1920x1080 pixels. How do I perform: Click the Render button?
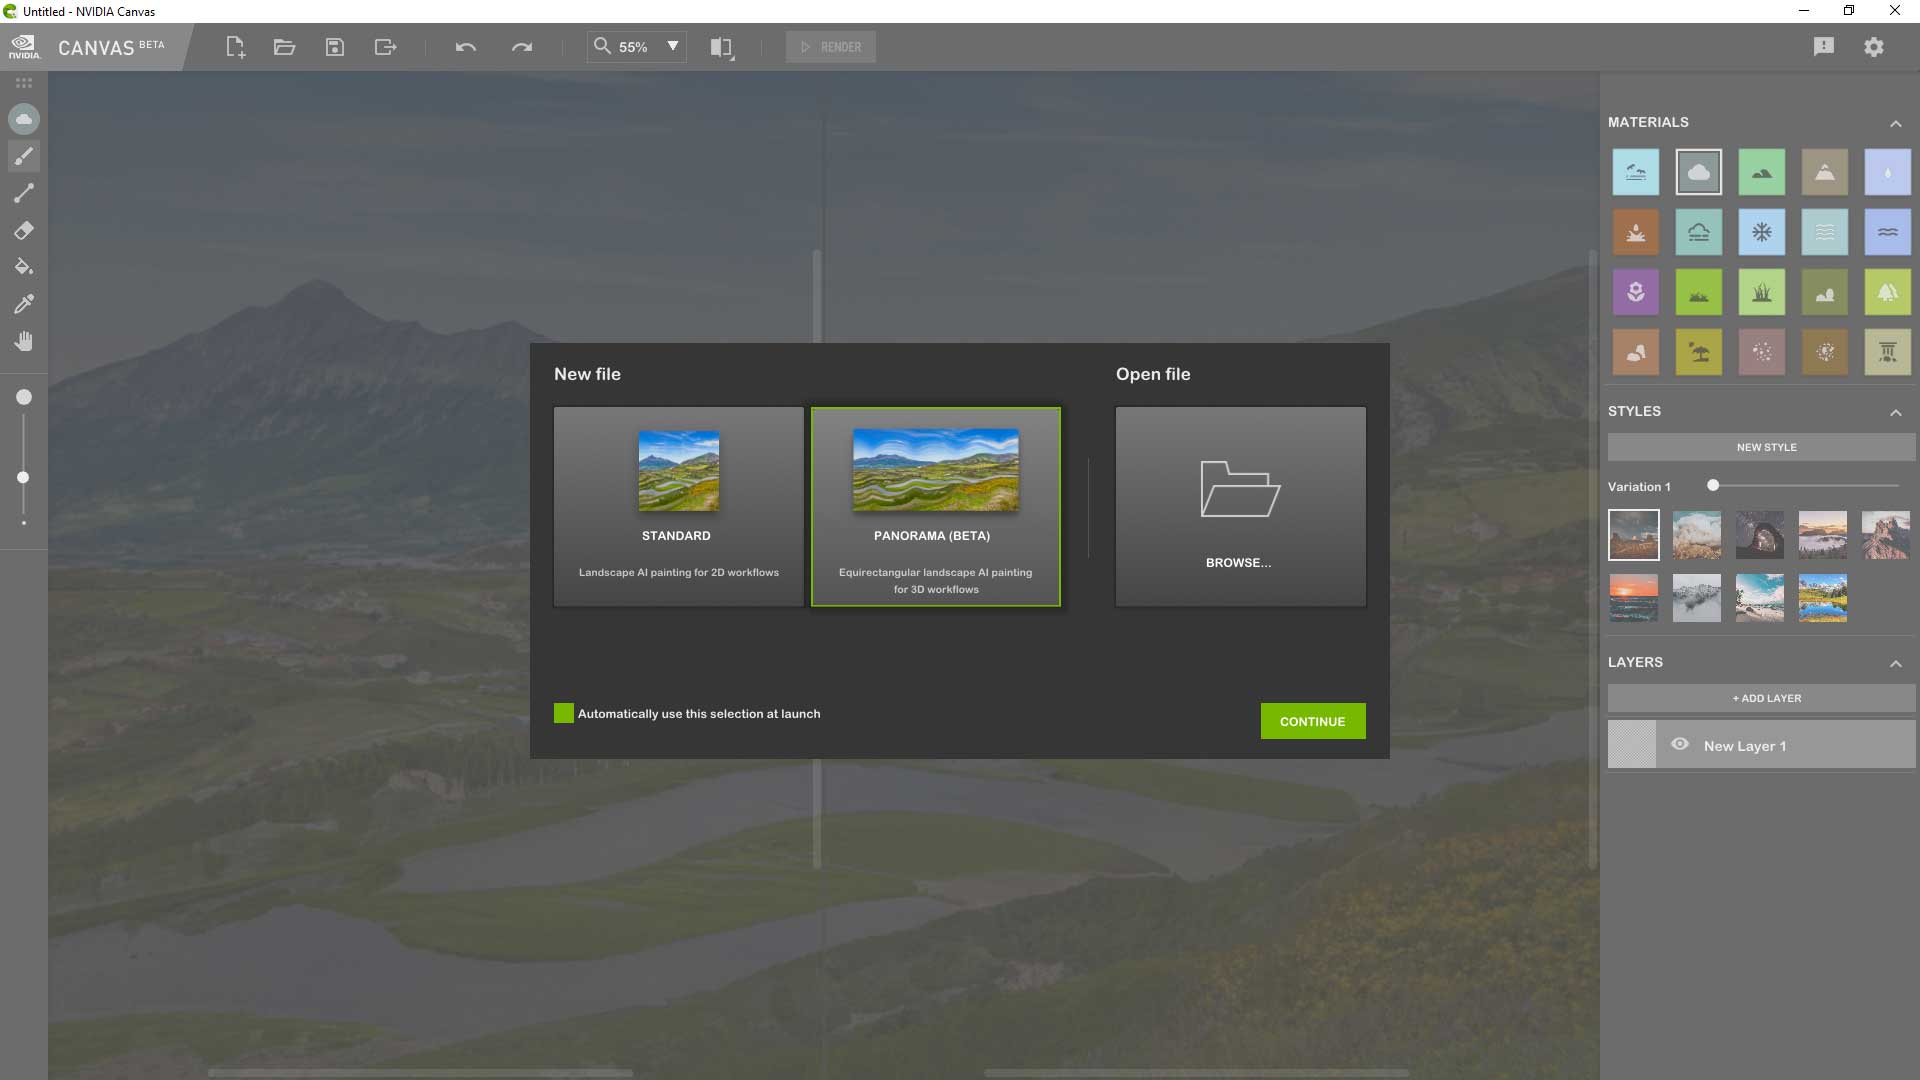coord(831,47)
